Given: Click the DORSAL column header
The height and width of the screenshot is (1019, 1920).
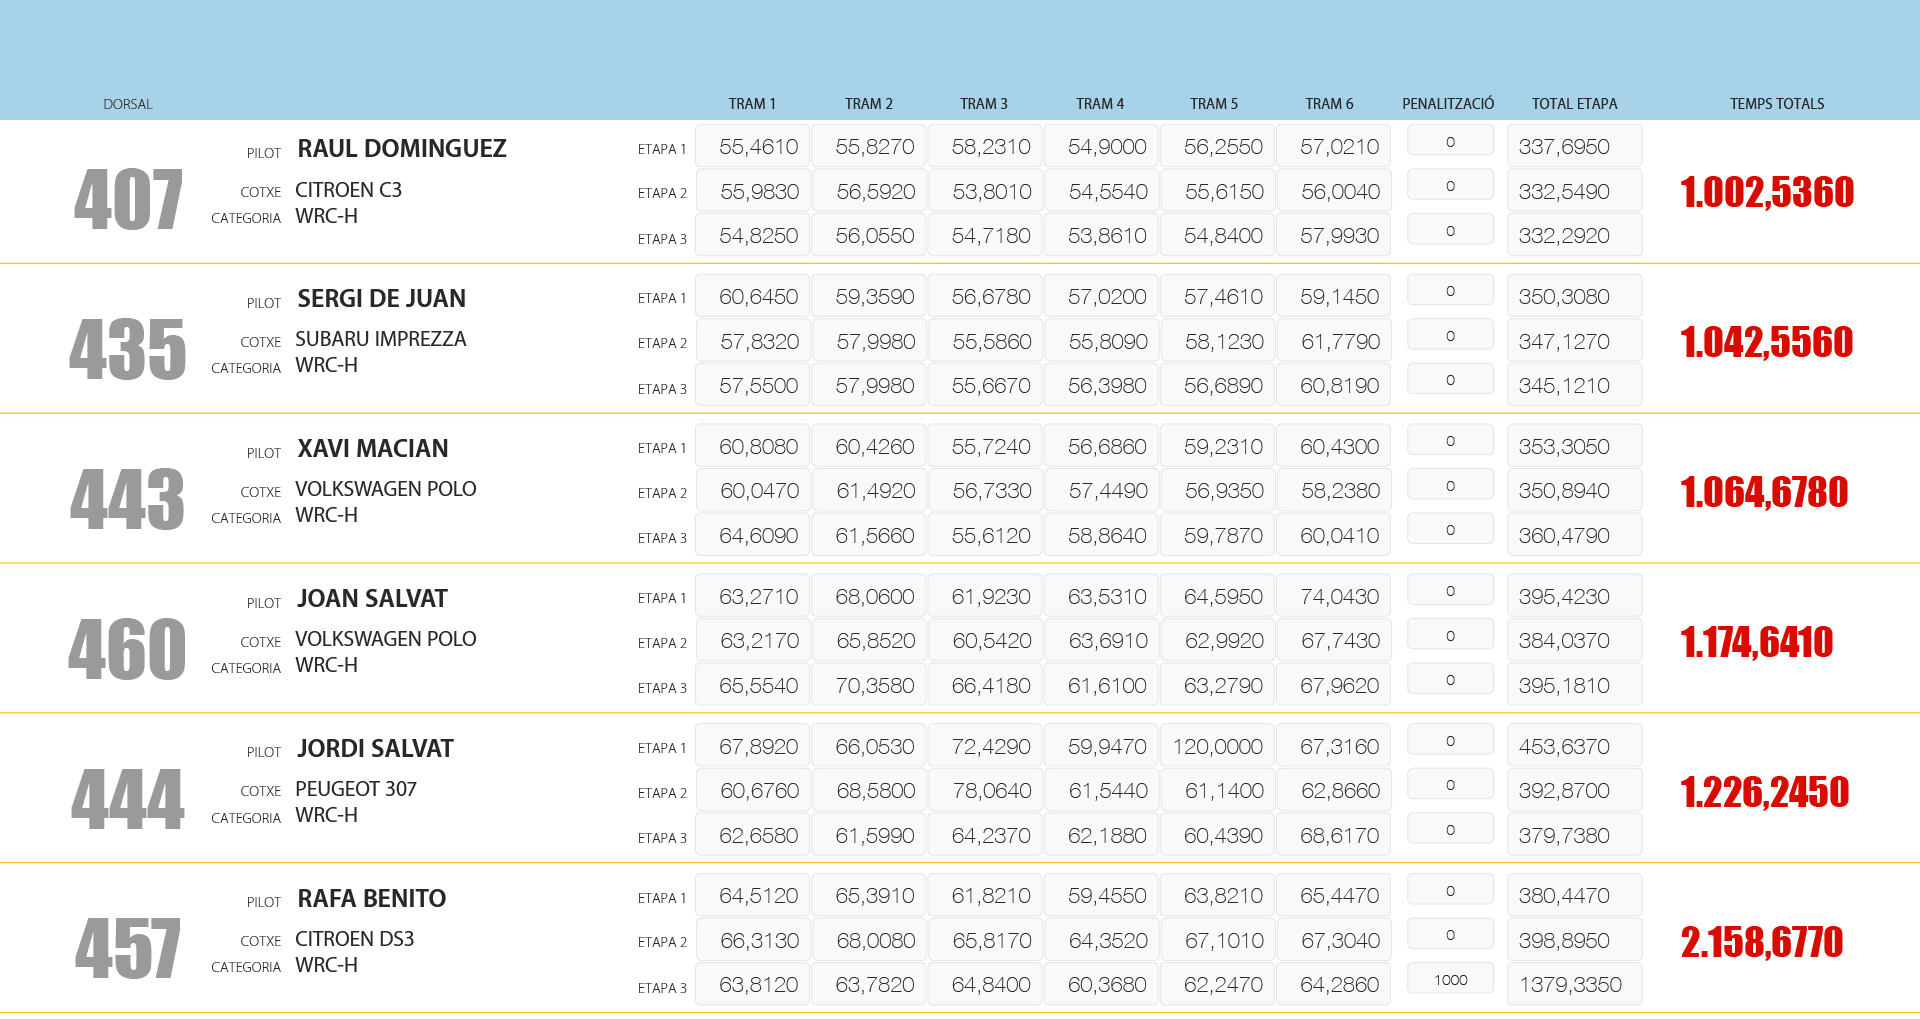Looking at the screenshot, I should (128, 104).
